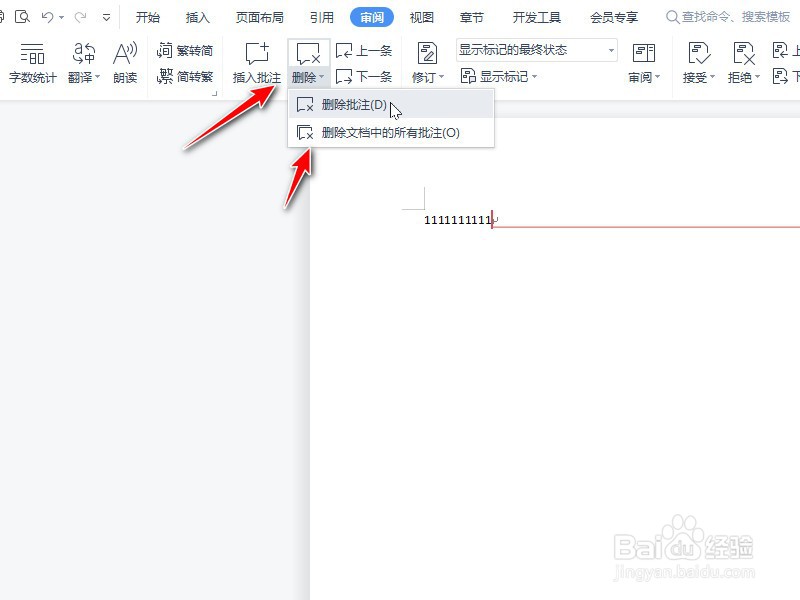Activate 朗读 read-aloud feature
800x600 pixels.
(124, 62)
